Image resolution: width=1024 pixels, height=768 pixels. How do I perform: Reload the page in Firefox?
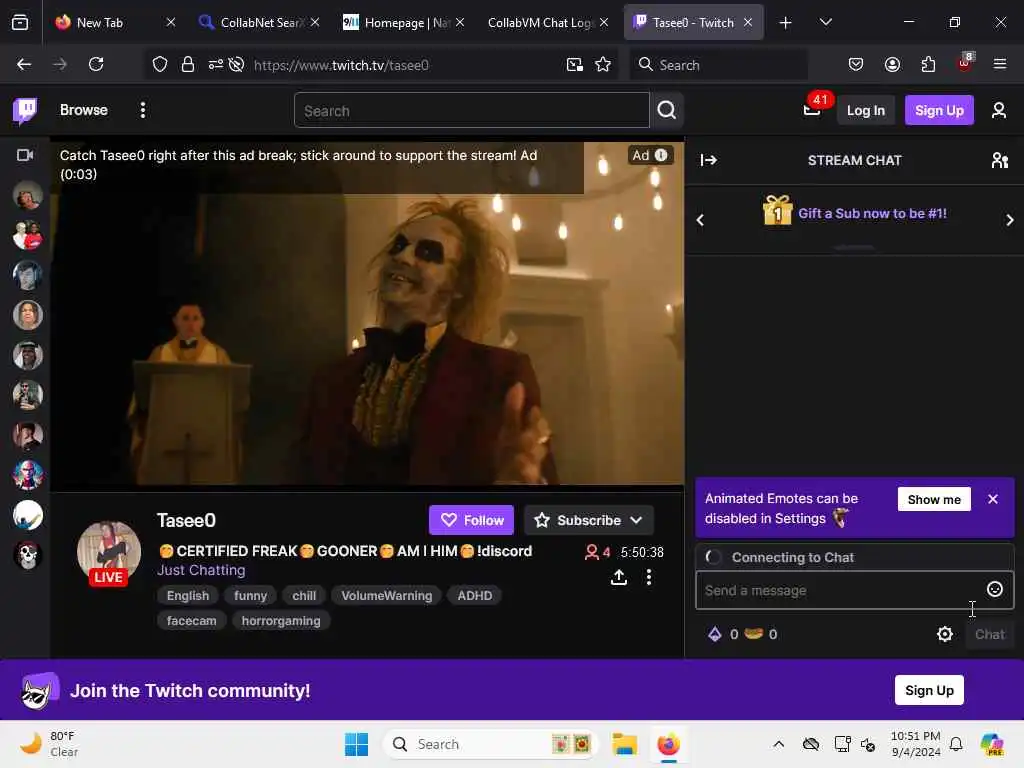point(96,64)
